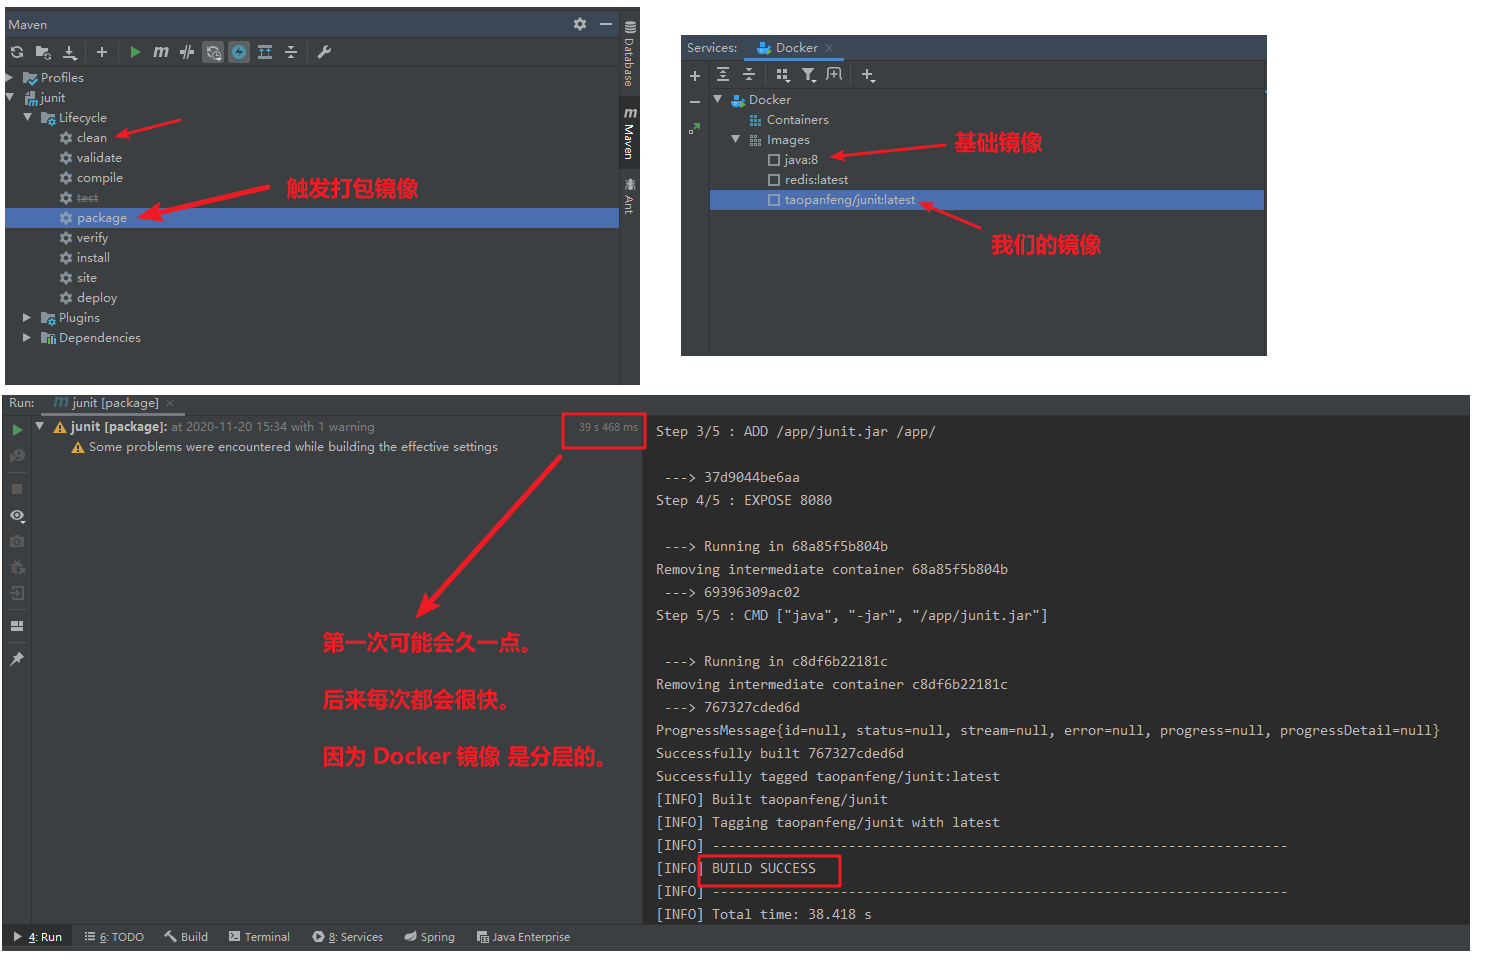Run Maven build green play icon

point(135,52)
